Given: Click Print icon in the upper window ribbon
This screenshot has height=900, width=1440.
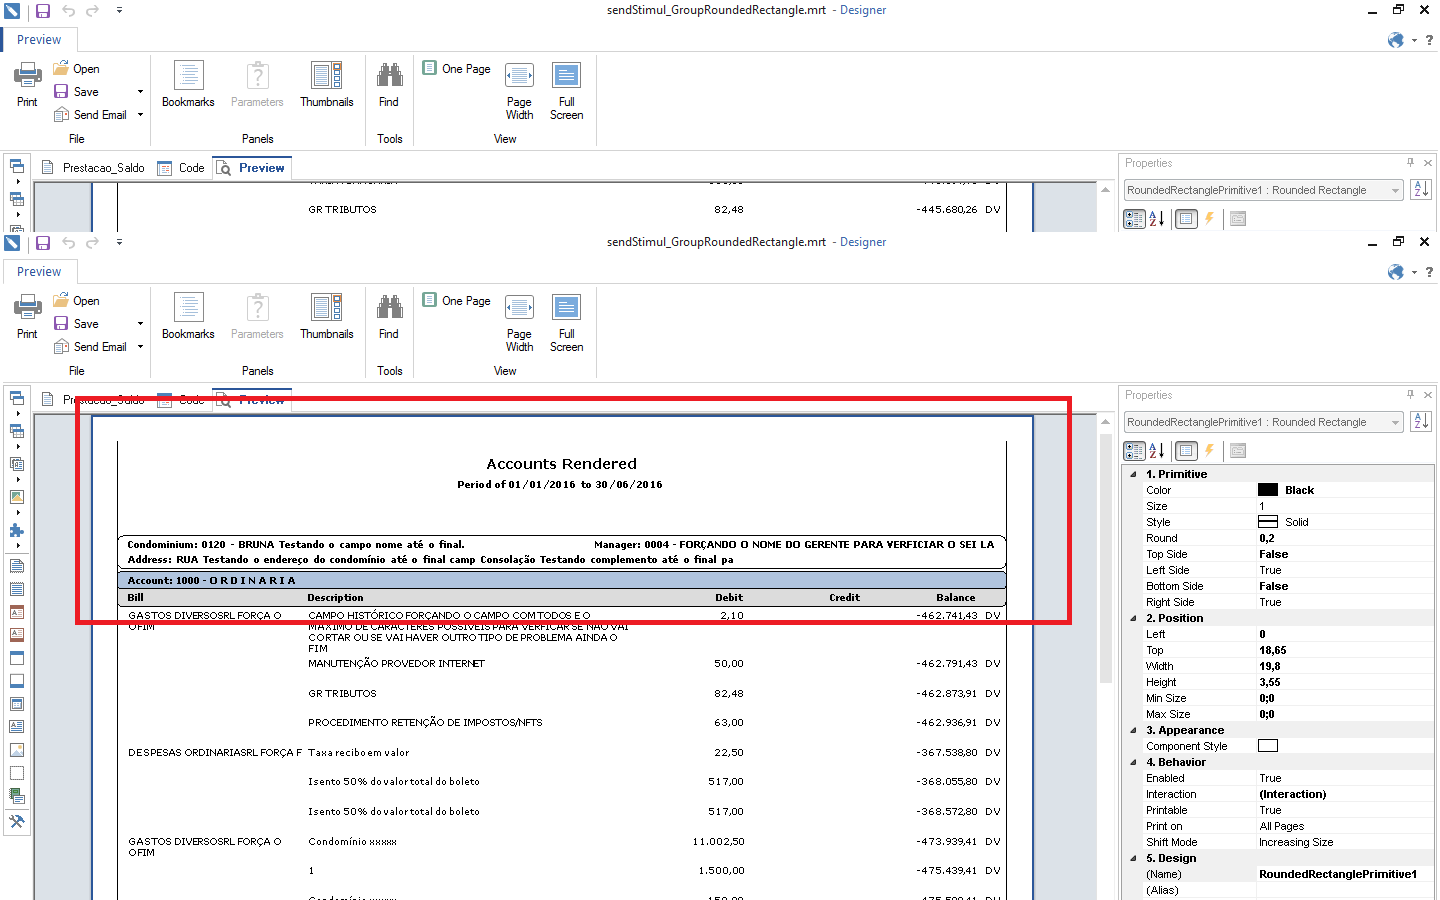Looking at the screenshot, I should (27, 75).
